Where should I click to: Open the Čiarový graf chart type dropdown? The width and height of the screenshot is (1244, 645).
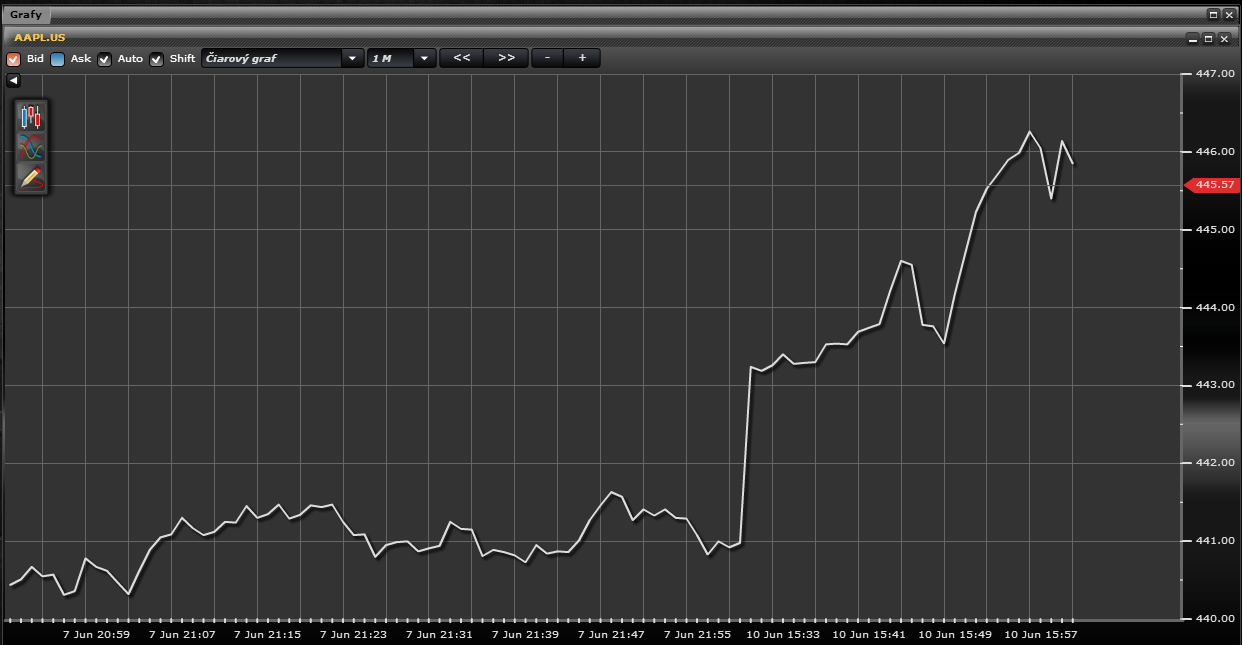click(x=283, y=58)
